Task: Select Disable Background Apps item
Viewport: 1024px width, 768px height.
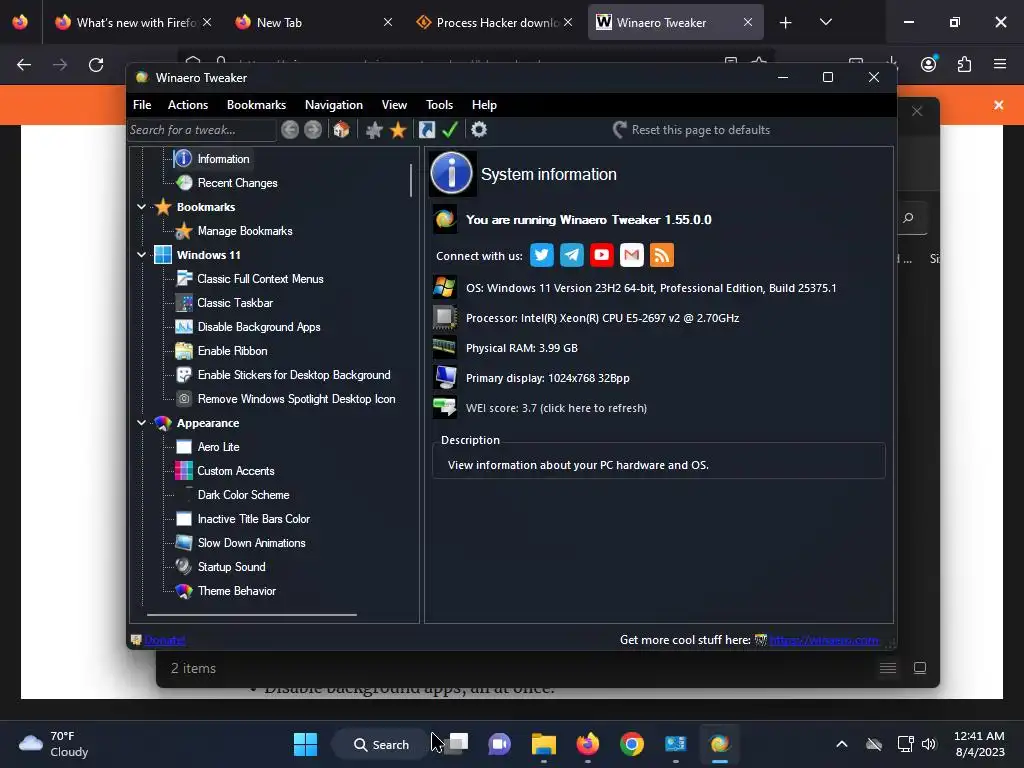Action: [259, 327]
